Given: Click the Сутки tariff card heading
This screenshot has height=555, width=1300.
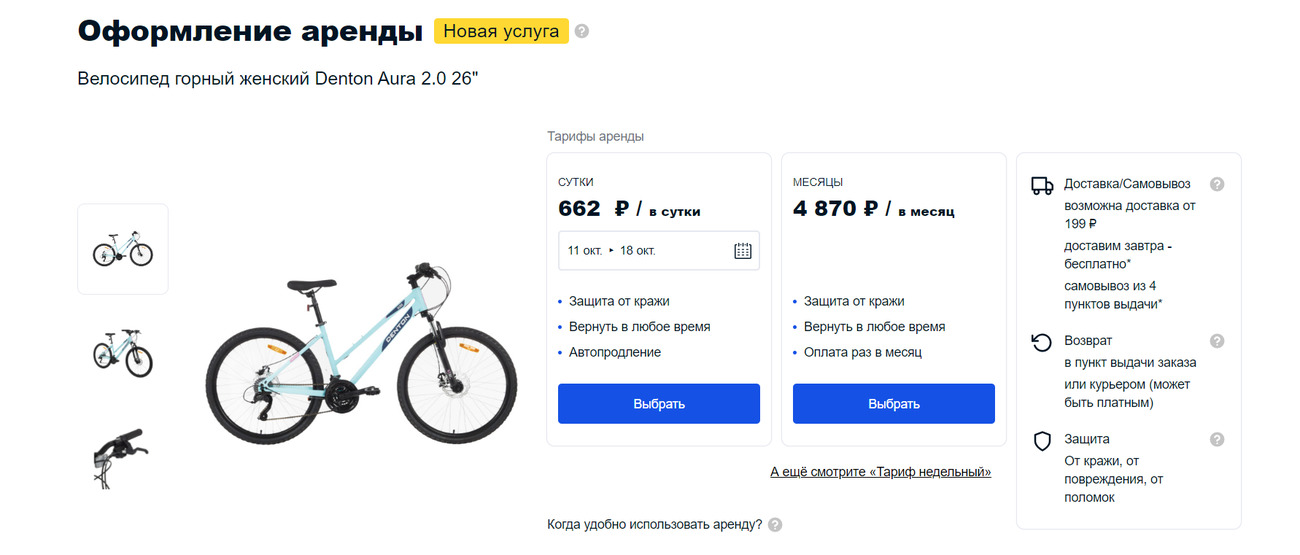Looking at the screenshot, I should click(576, 182).
